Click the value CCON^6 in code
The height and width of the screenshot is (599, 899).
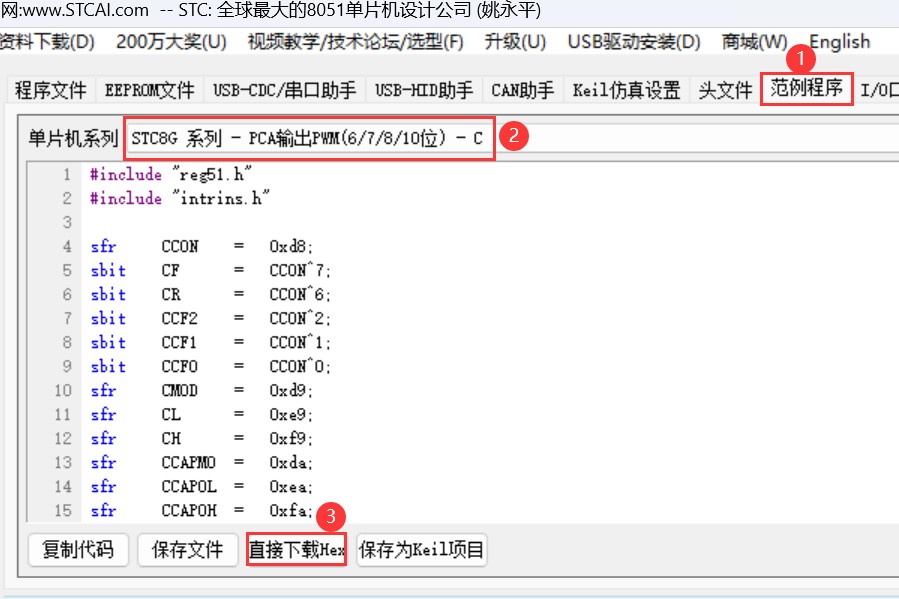[298, 294]
